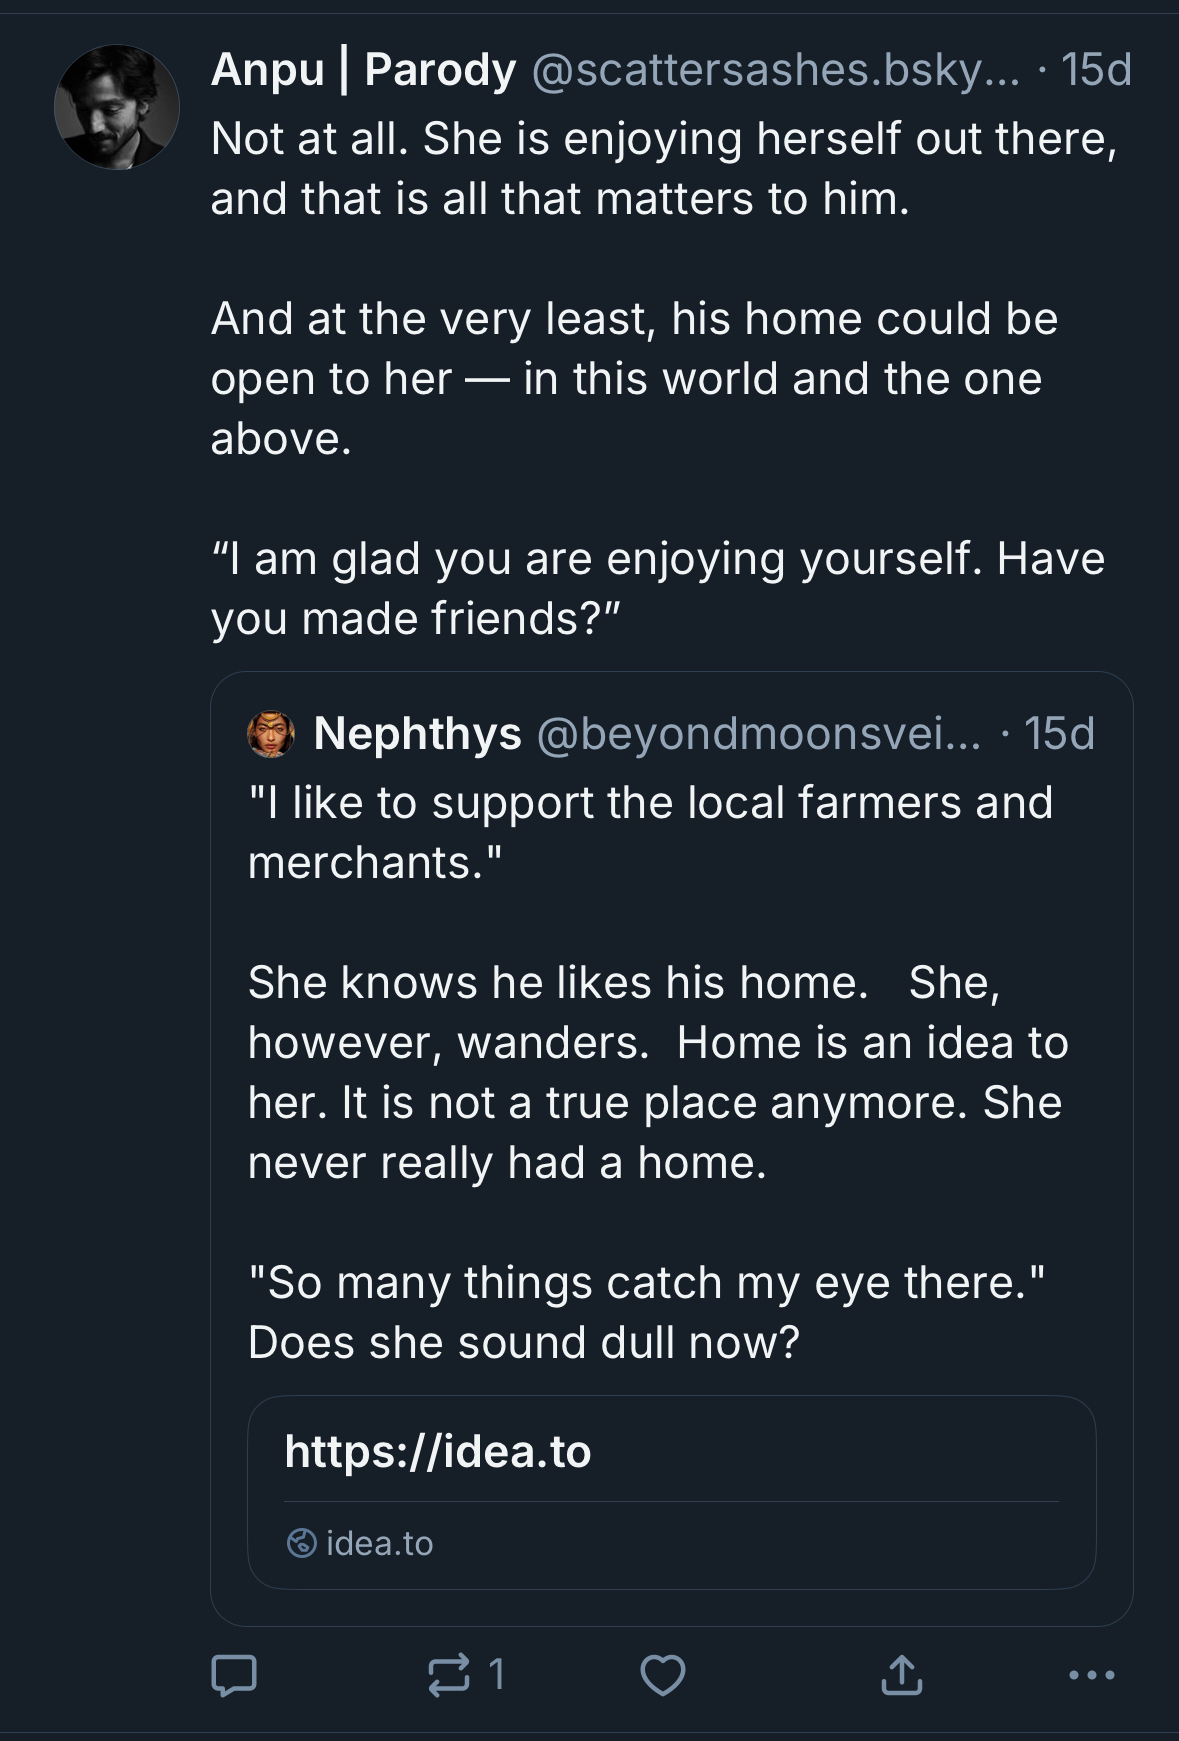Repost using the repost arrows icon

coord(448,1675)
